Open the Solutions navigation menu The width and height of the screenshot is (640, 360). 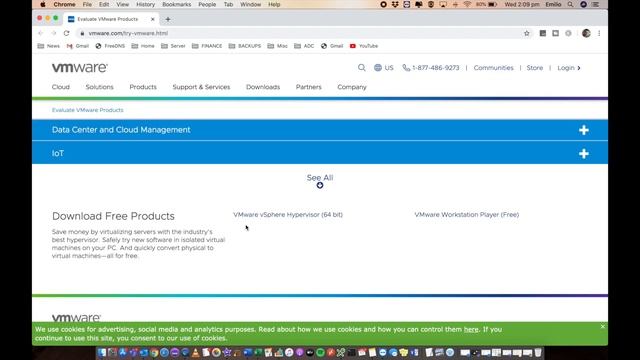point(100,87)
